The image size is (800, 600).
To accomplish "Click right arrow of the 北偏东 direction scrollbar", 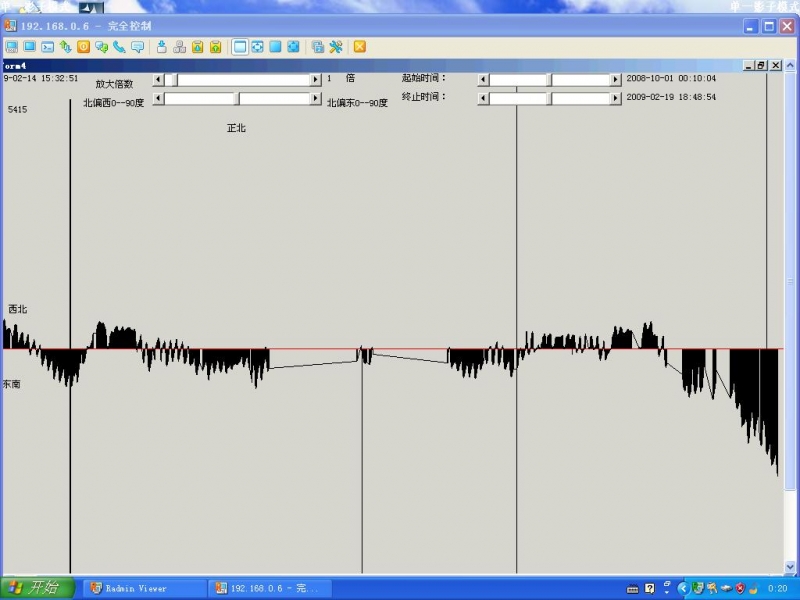I will [x=316, y=98].
